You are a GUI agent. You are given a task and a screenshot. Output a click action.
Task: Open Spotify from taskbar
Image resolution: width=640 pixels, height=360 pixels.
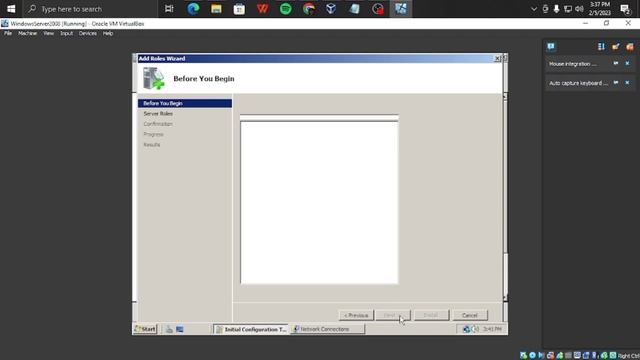coord(286,9)
